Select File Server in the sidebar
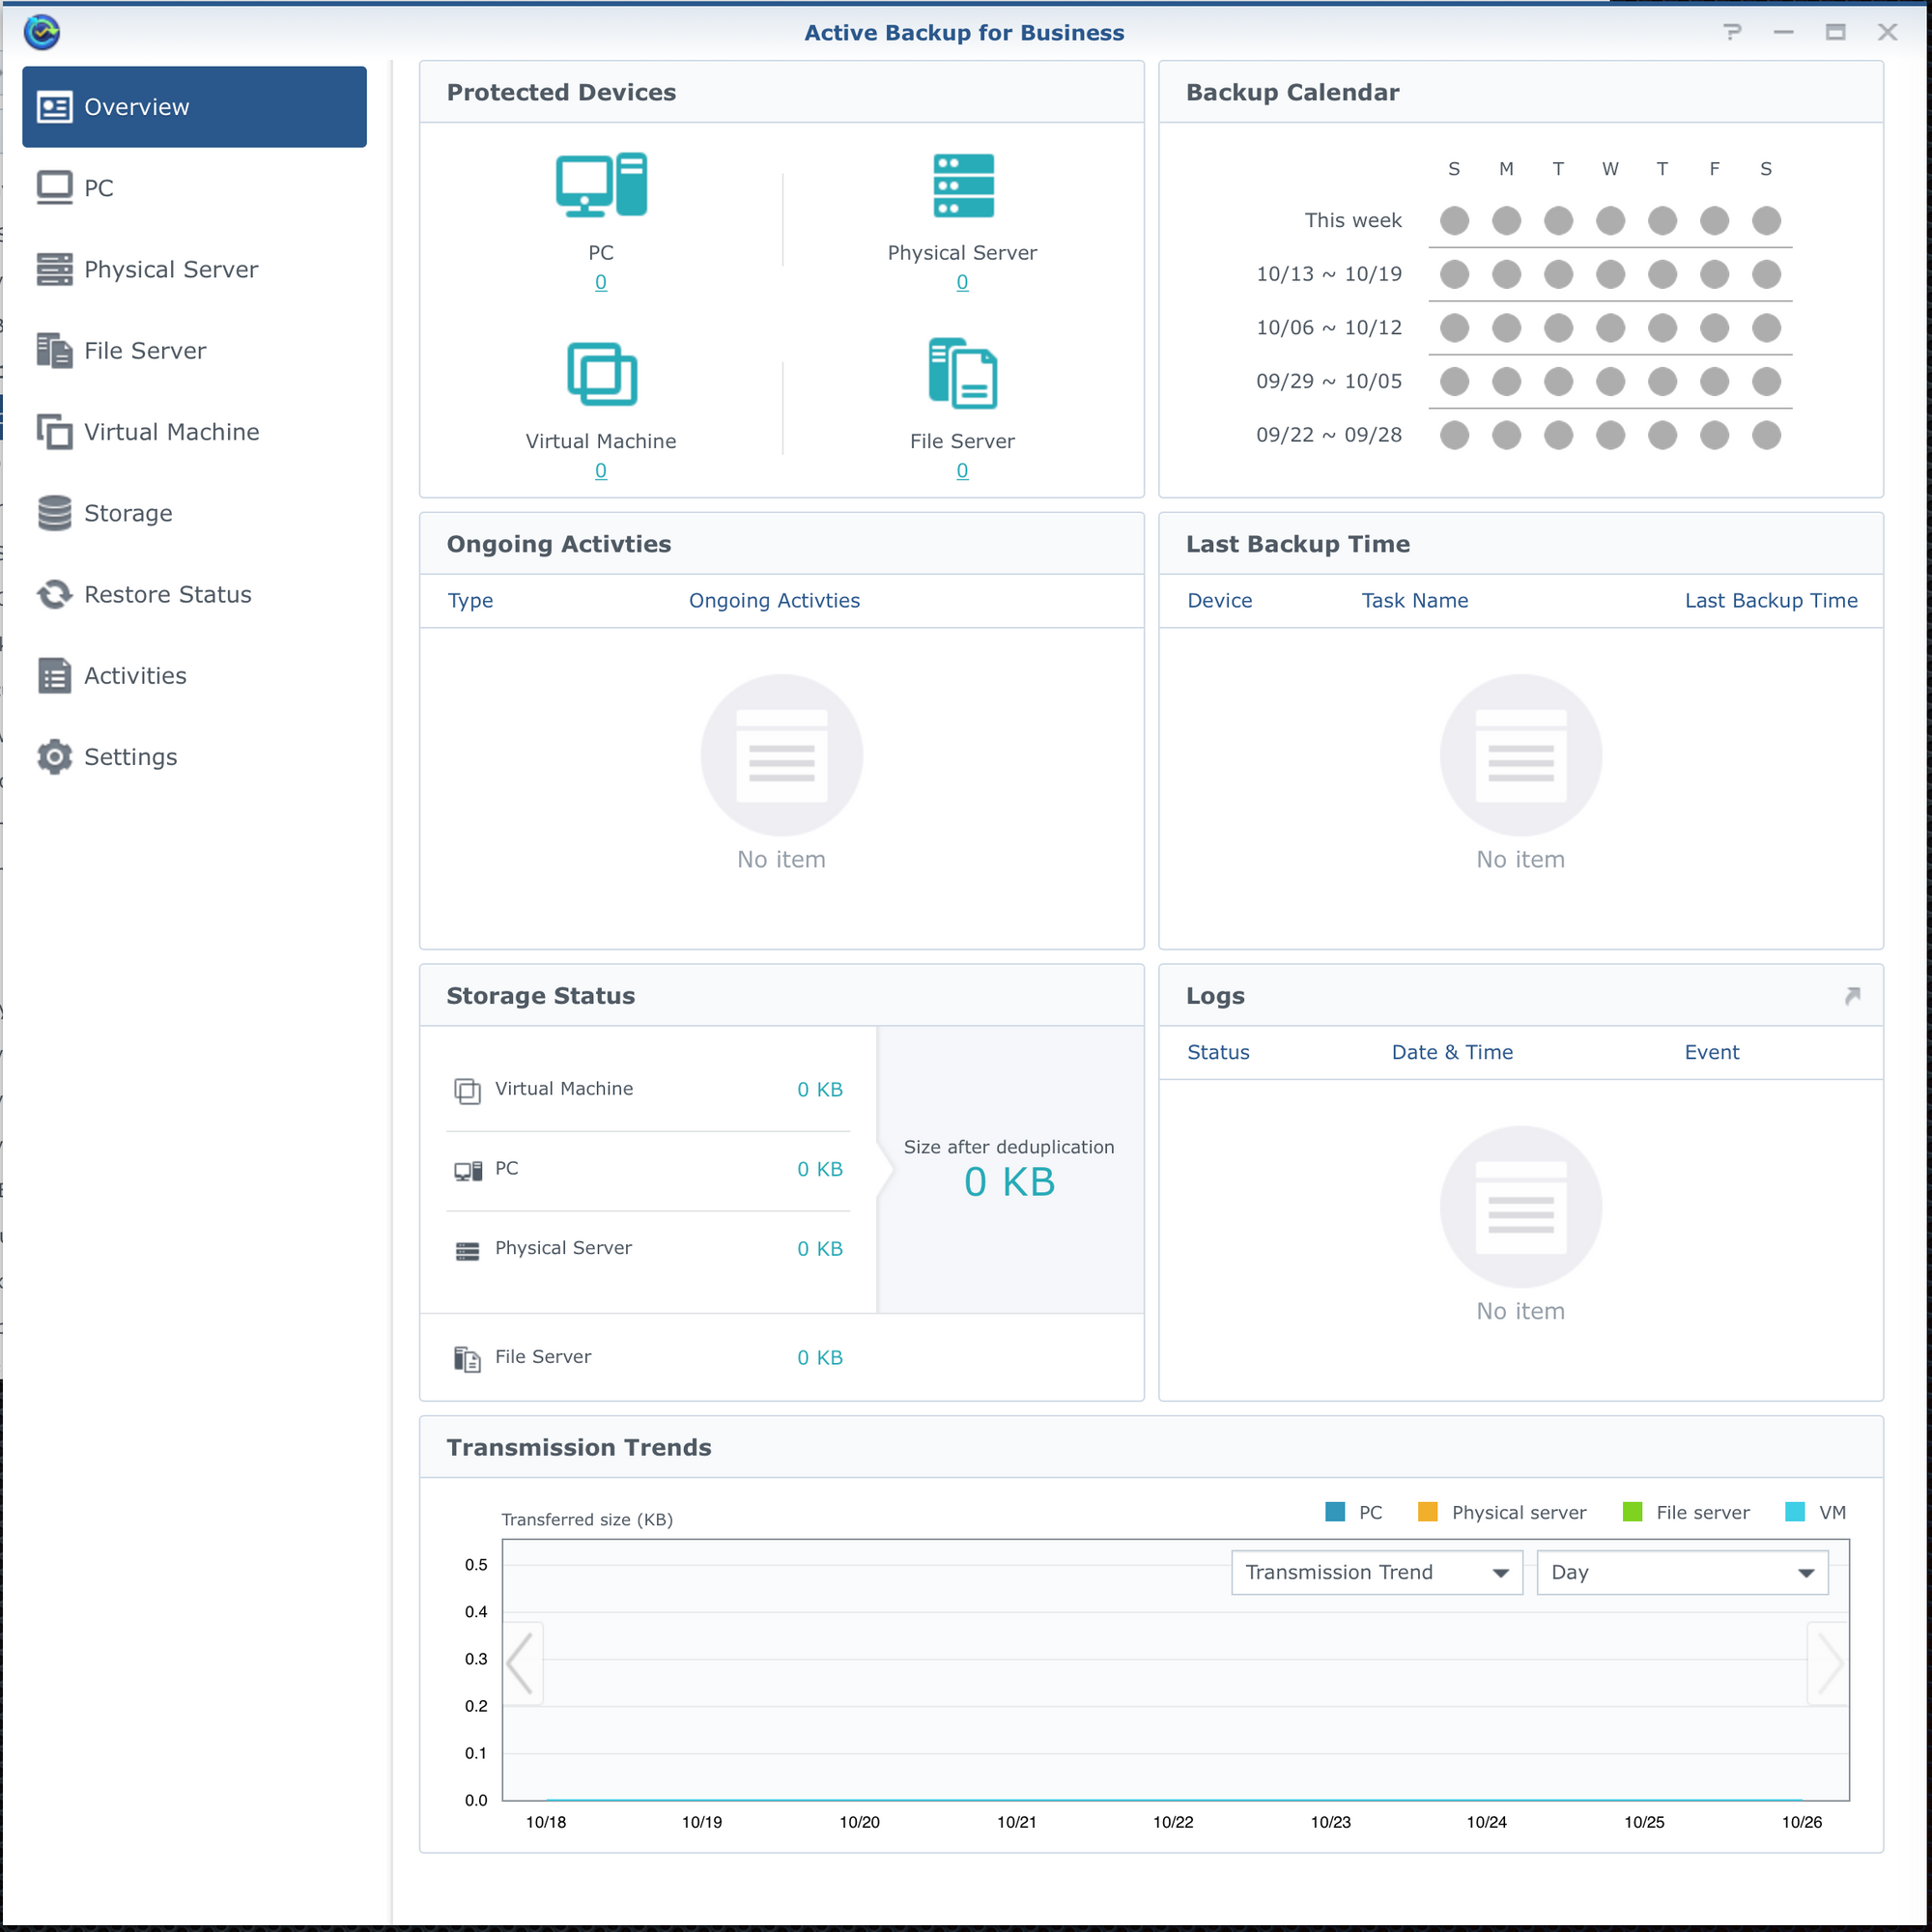1932x1932 pixels. [x=194, y=350]
